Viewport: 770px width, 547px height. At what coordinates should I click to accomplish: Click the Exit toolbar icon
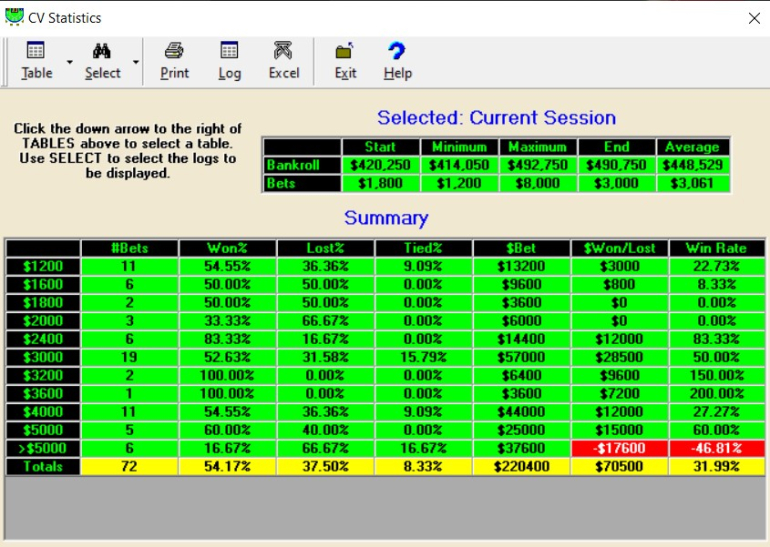(x=345, y=51)
